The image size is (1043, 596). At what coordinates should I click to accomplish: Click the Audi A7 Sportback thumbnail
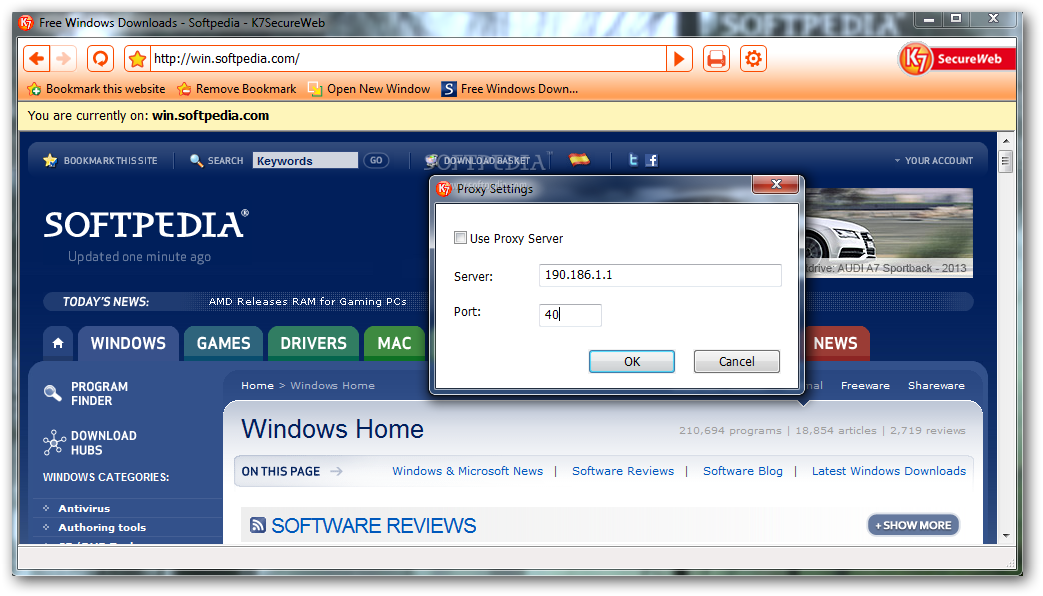[889, 233]
